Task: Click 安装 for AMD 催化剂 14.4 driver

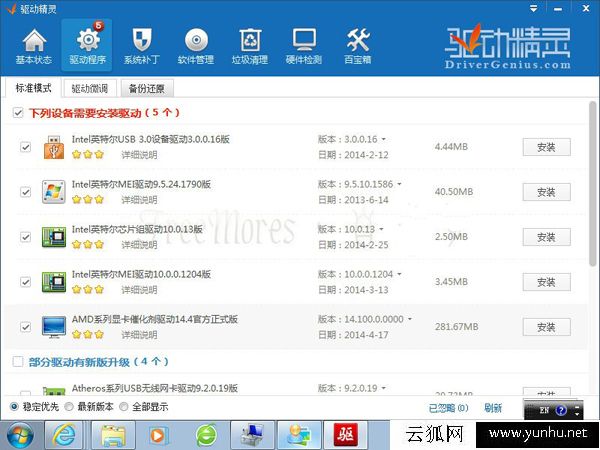Action: point(546,327)
